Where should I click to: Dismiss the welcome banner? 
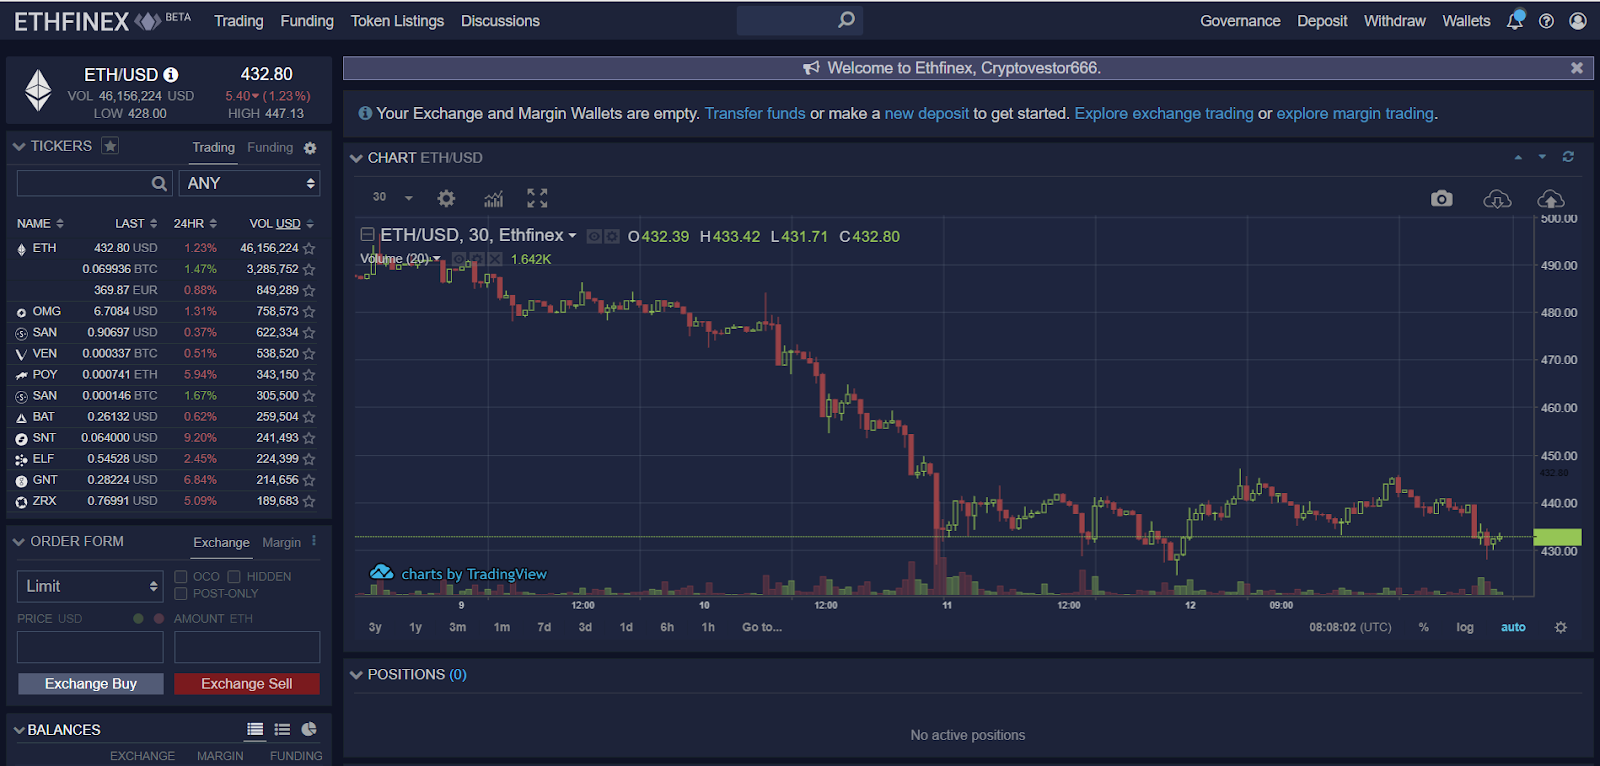[1577, 68]
